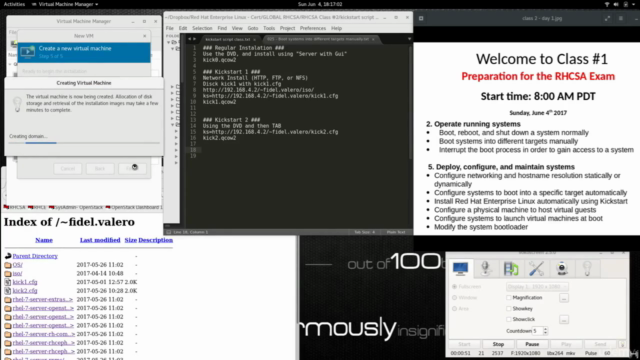Click line 18 in the editor gutter
This screenshot has width=640, height=360.
click(x=194, y=150)
